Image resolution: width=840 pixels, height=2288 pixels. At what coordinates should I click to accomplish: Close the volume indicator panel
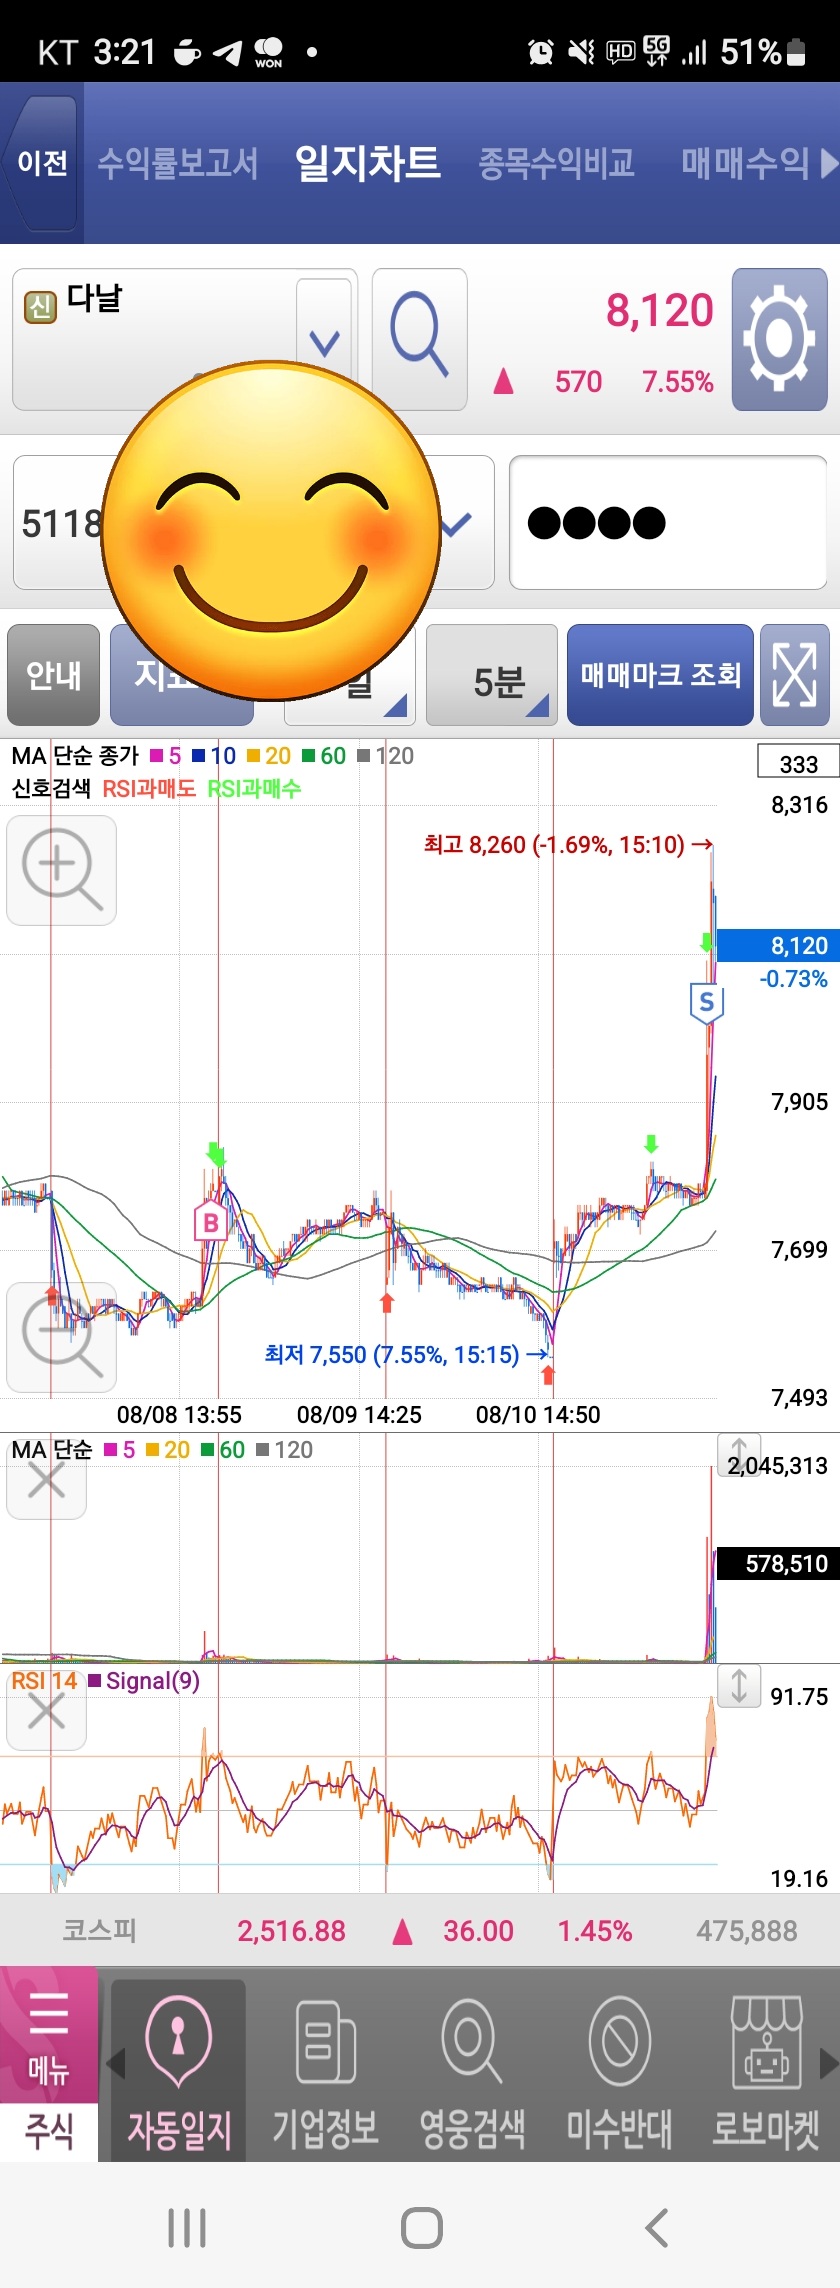(46, 1478)
